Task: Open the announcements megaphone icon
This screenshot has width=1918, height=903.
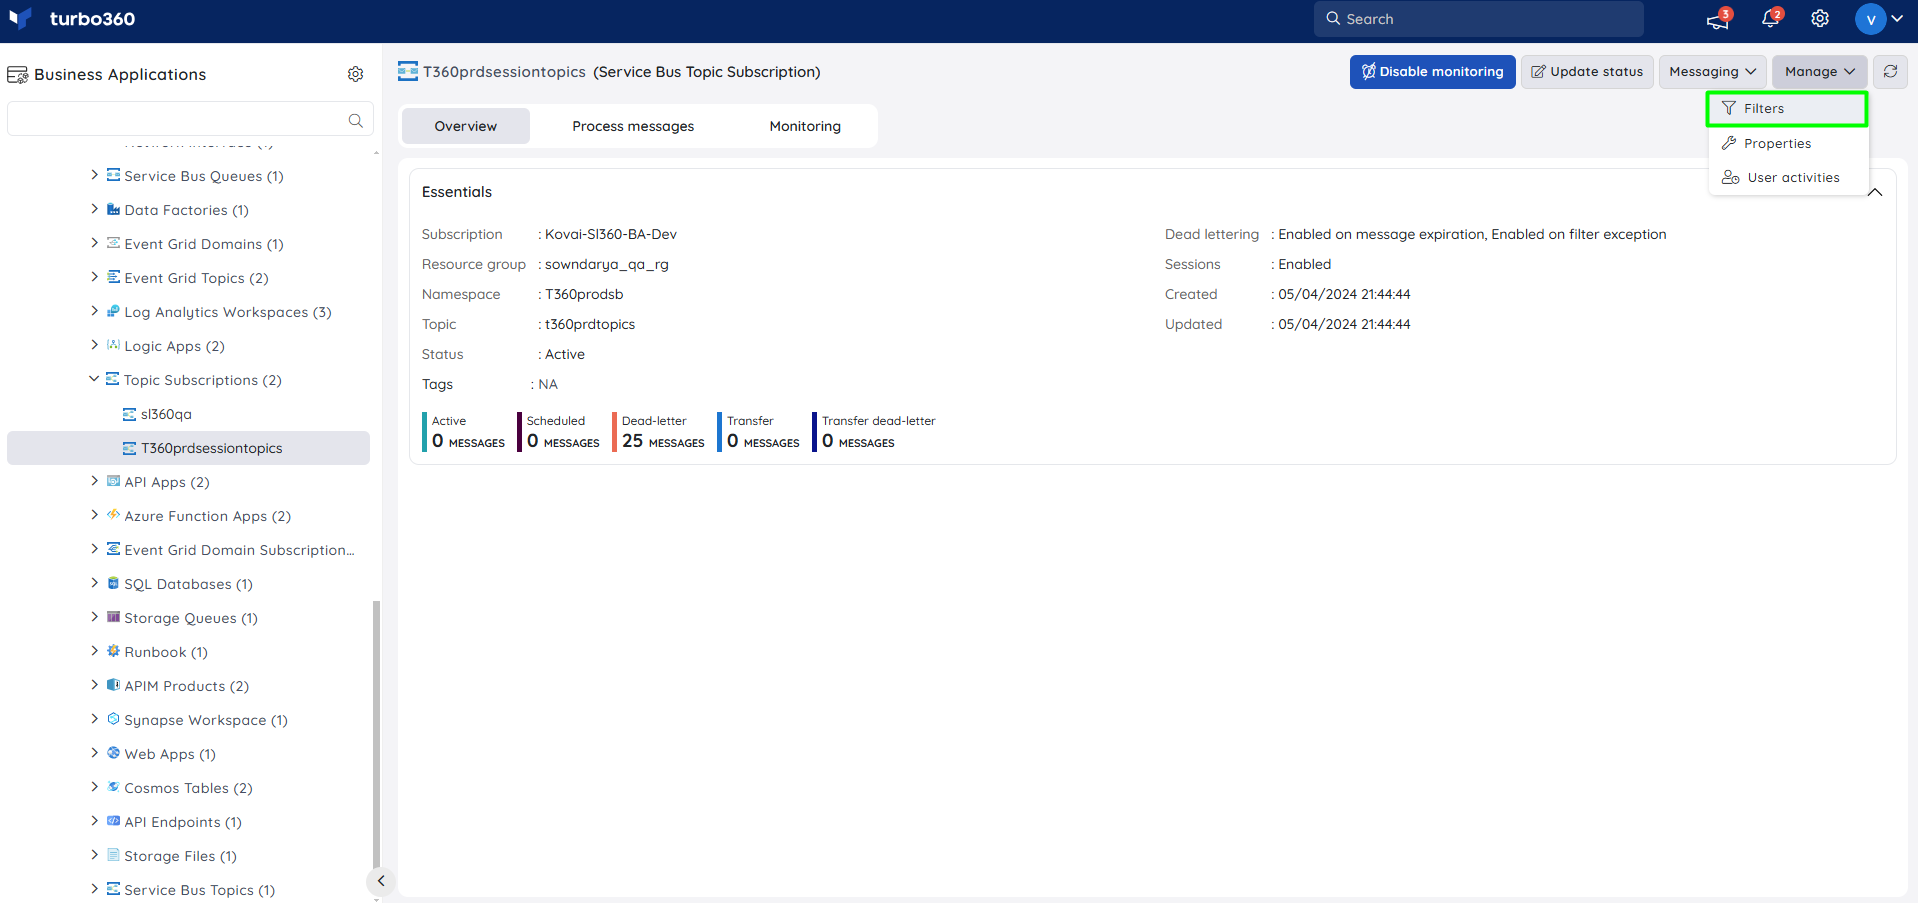Action: click(1717, 19)
